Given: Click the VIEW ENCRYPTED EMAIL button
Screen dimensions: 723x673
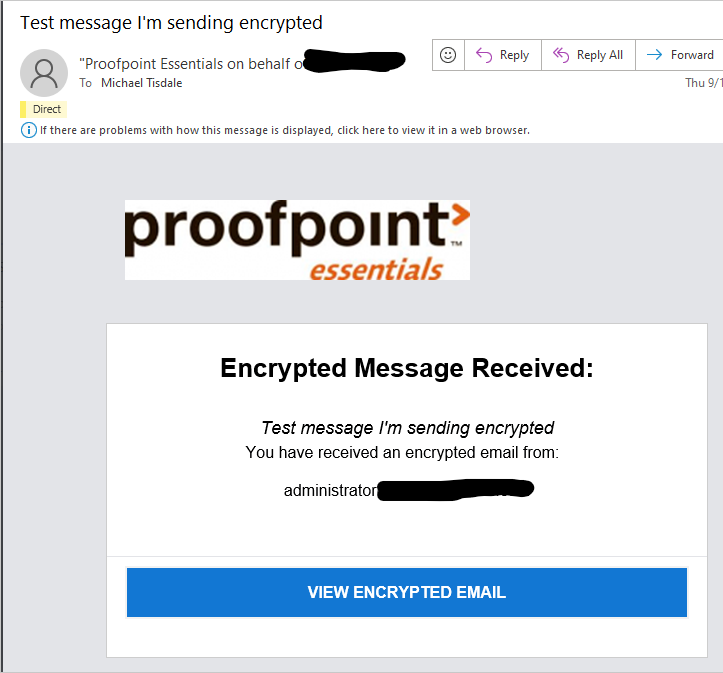Looking at the screenshot, I should (x=406, y=592).
